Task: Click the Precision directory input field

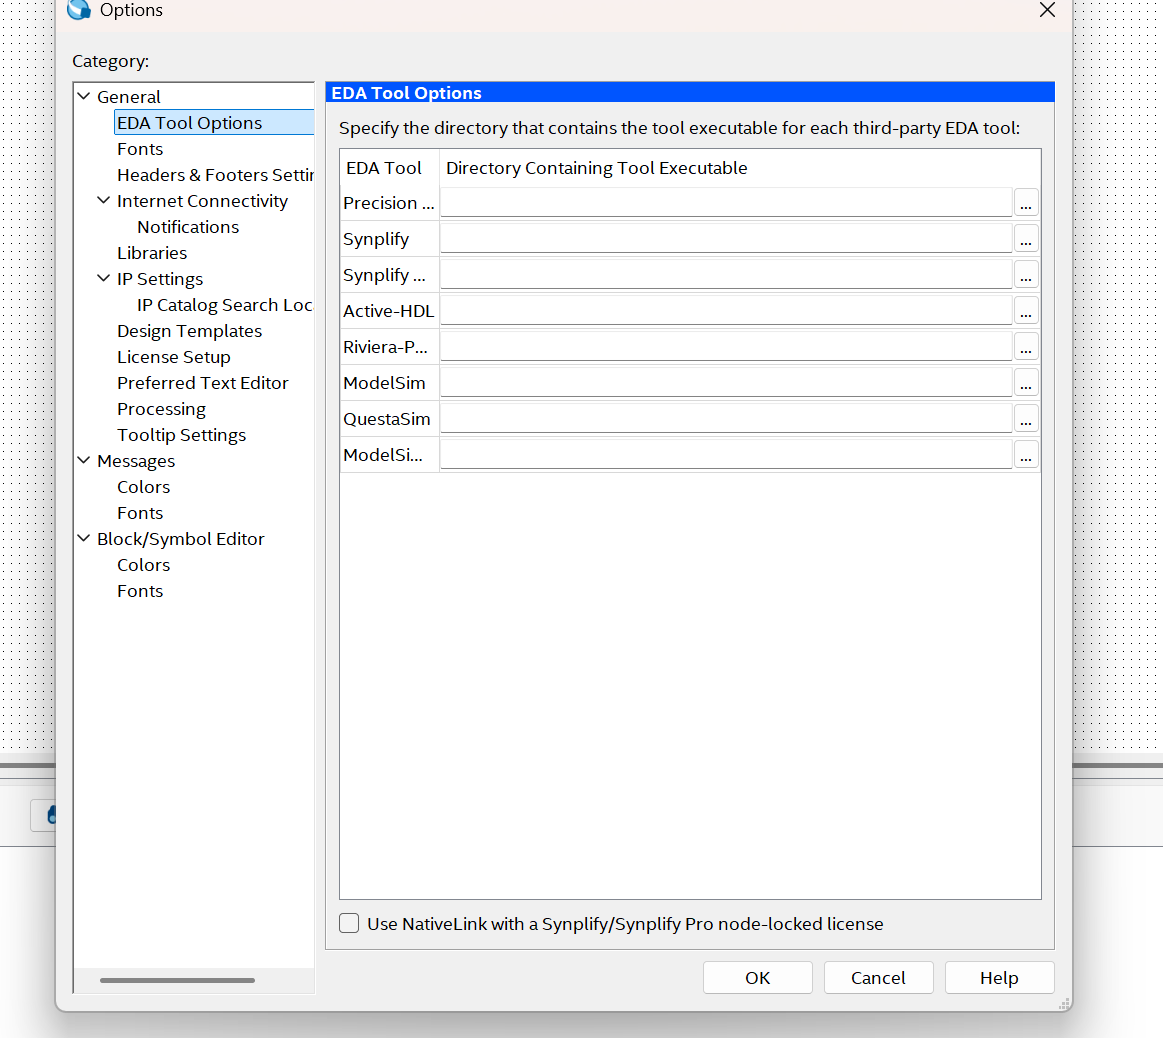Action: tap(726, 203)
